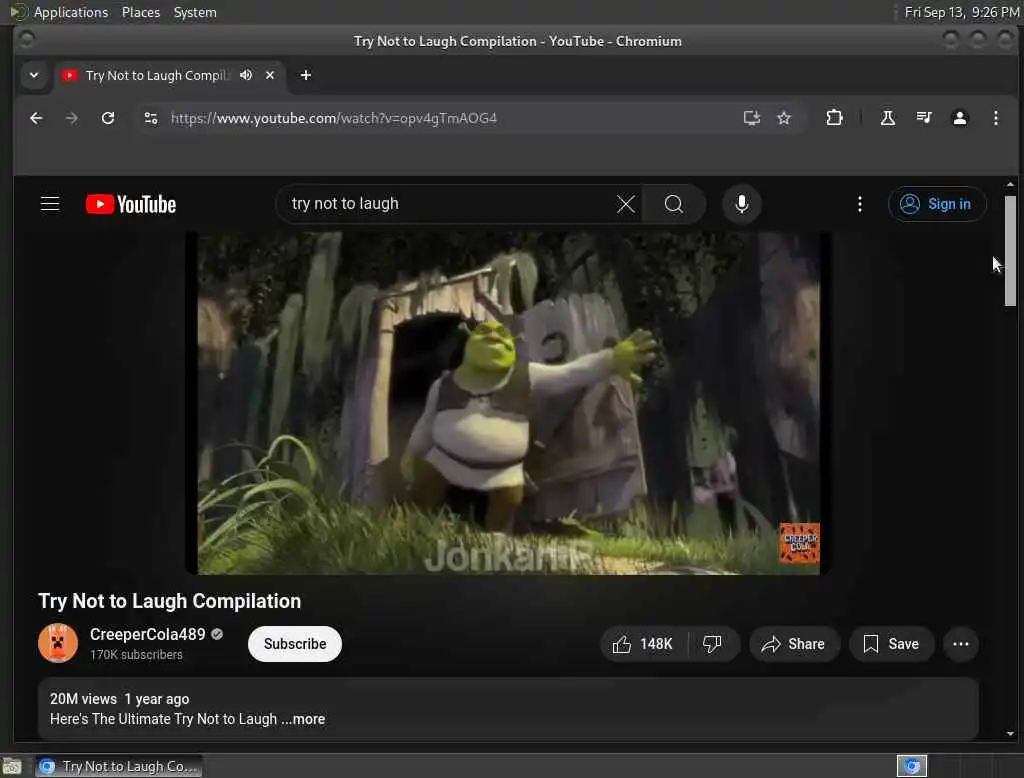Click scrollbar up arrow
The width and height of the screenshot is (1024, 778).
click(x=1010, y=184)
